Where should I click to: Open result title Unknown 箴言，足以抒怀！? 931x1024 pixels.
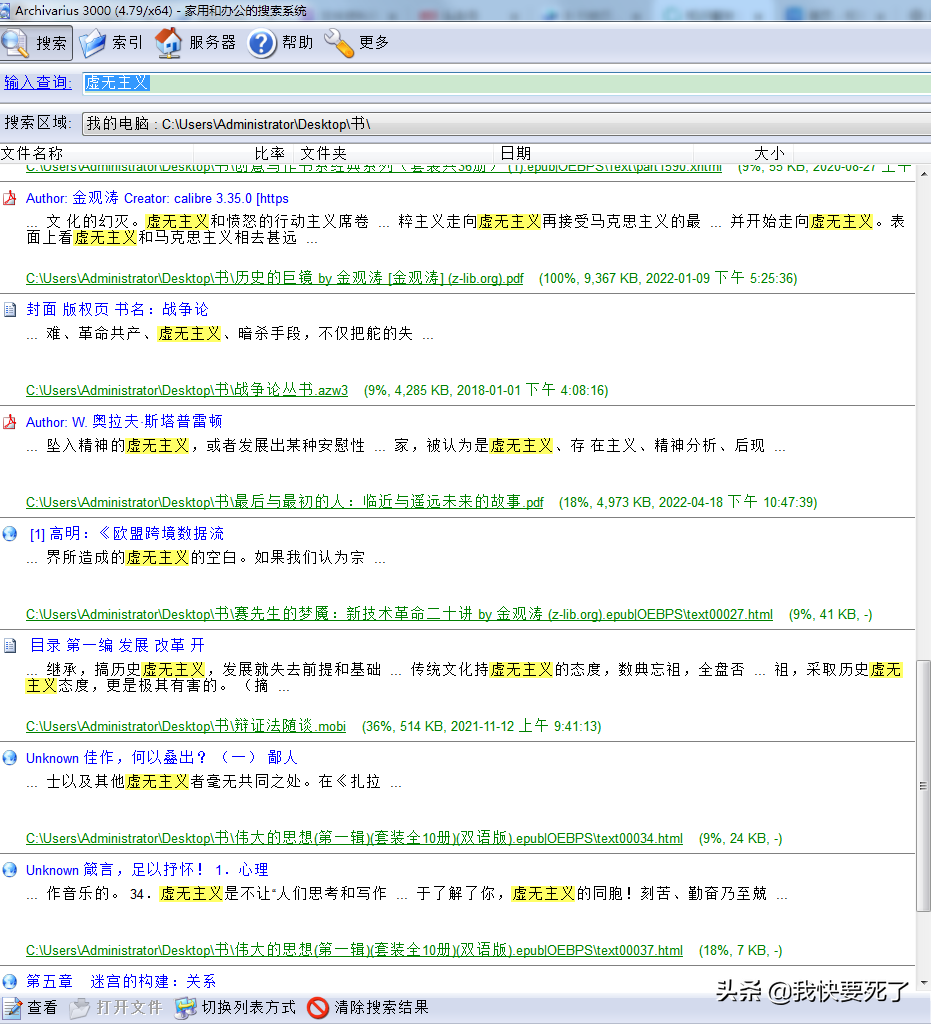tap(148, 870)
